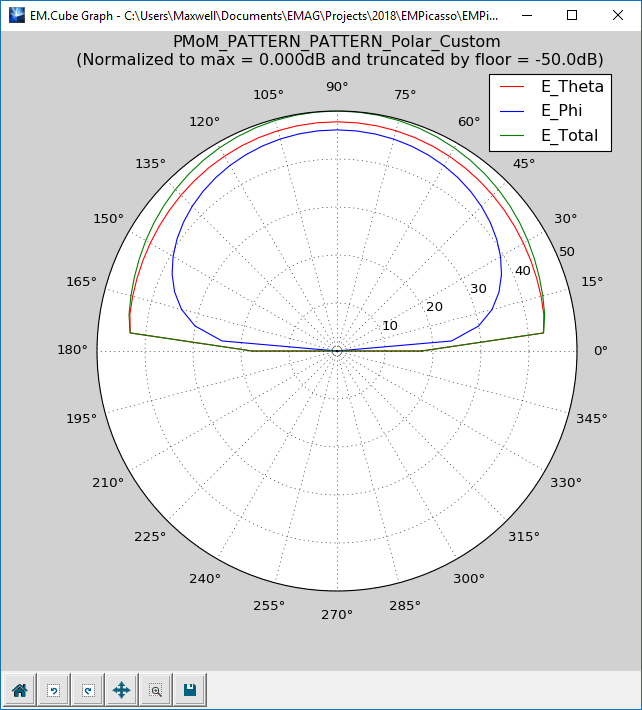Click the normalization subtitle text

click(340, 60)
